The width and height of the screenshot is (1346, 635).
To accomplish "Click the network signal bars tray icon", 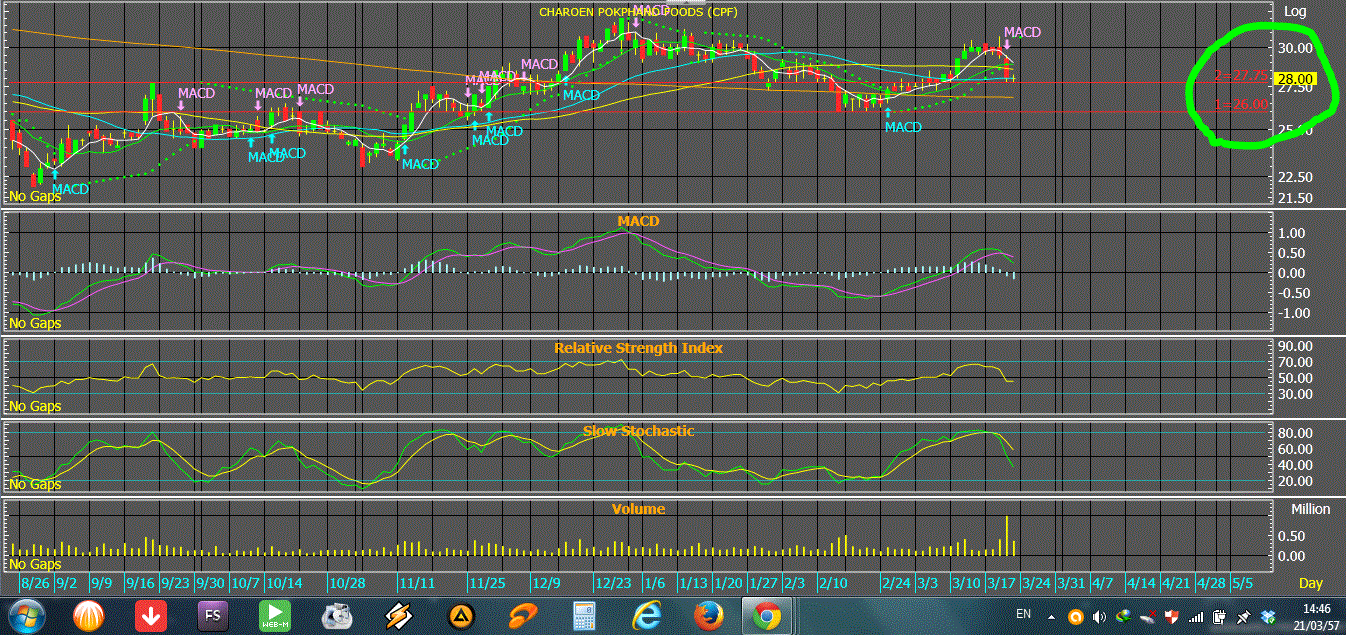I will point(1196,616).
